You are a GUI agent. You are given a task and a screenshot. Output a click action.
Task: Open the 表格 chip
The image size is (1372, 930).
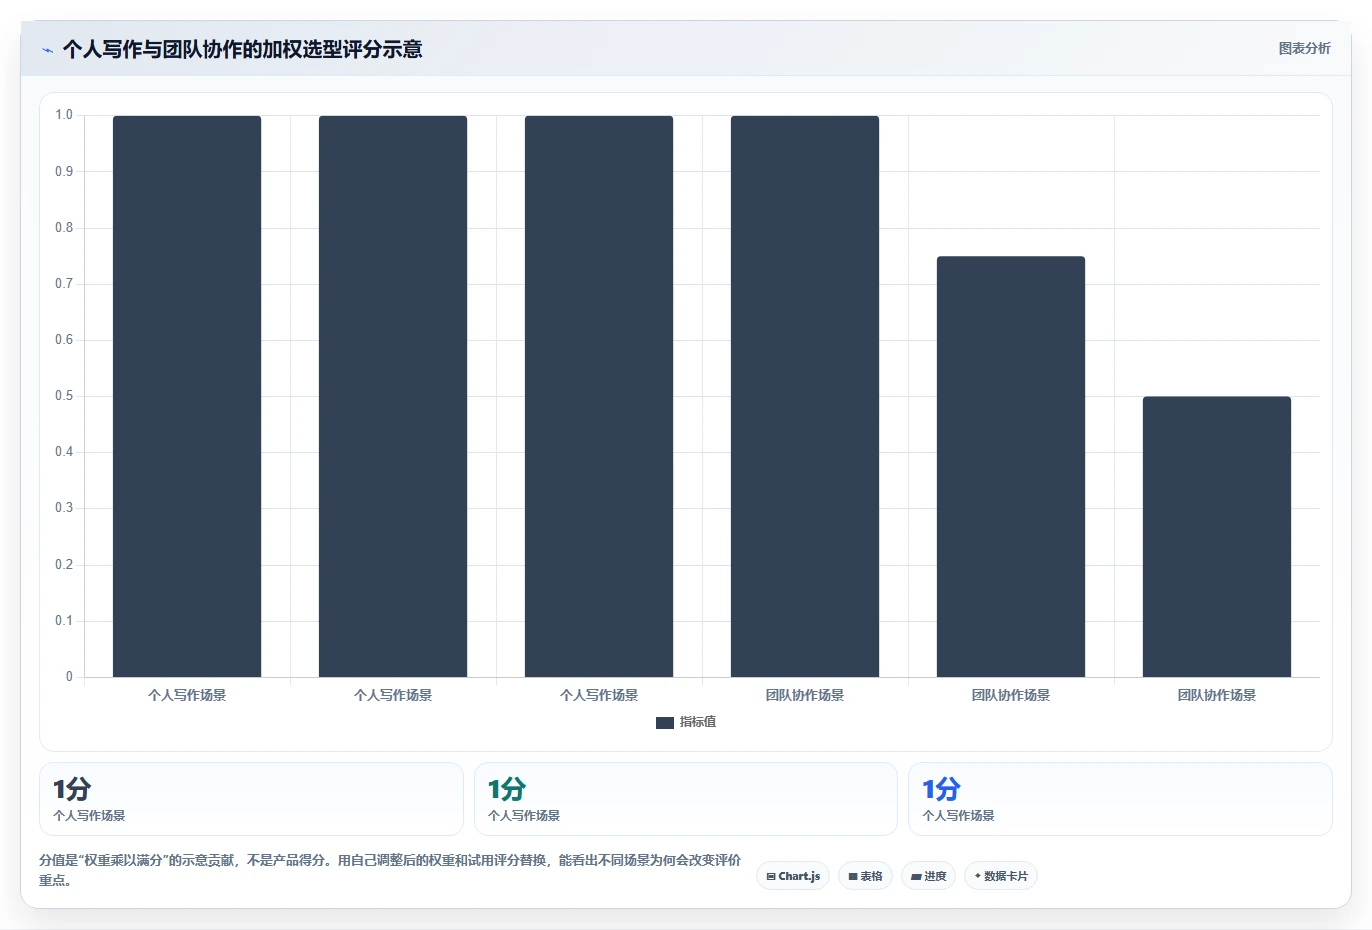[x=865, y=876]
